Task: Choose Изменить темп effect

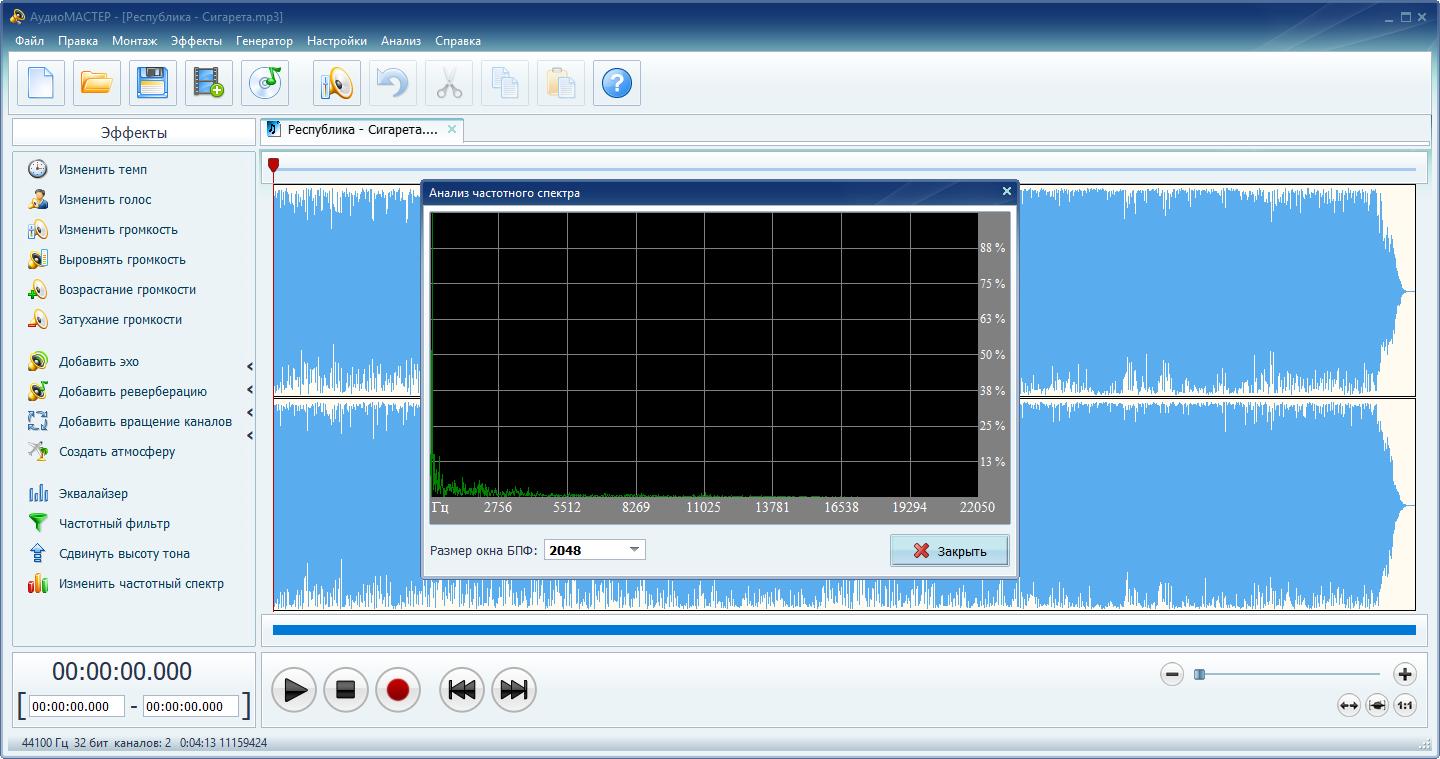Action: tap(102, 169)
